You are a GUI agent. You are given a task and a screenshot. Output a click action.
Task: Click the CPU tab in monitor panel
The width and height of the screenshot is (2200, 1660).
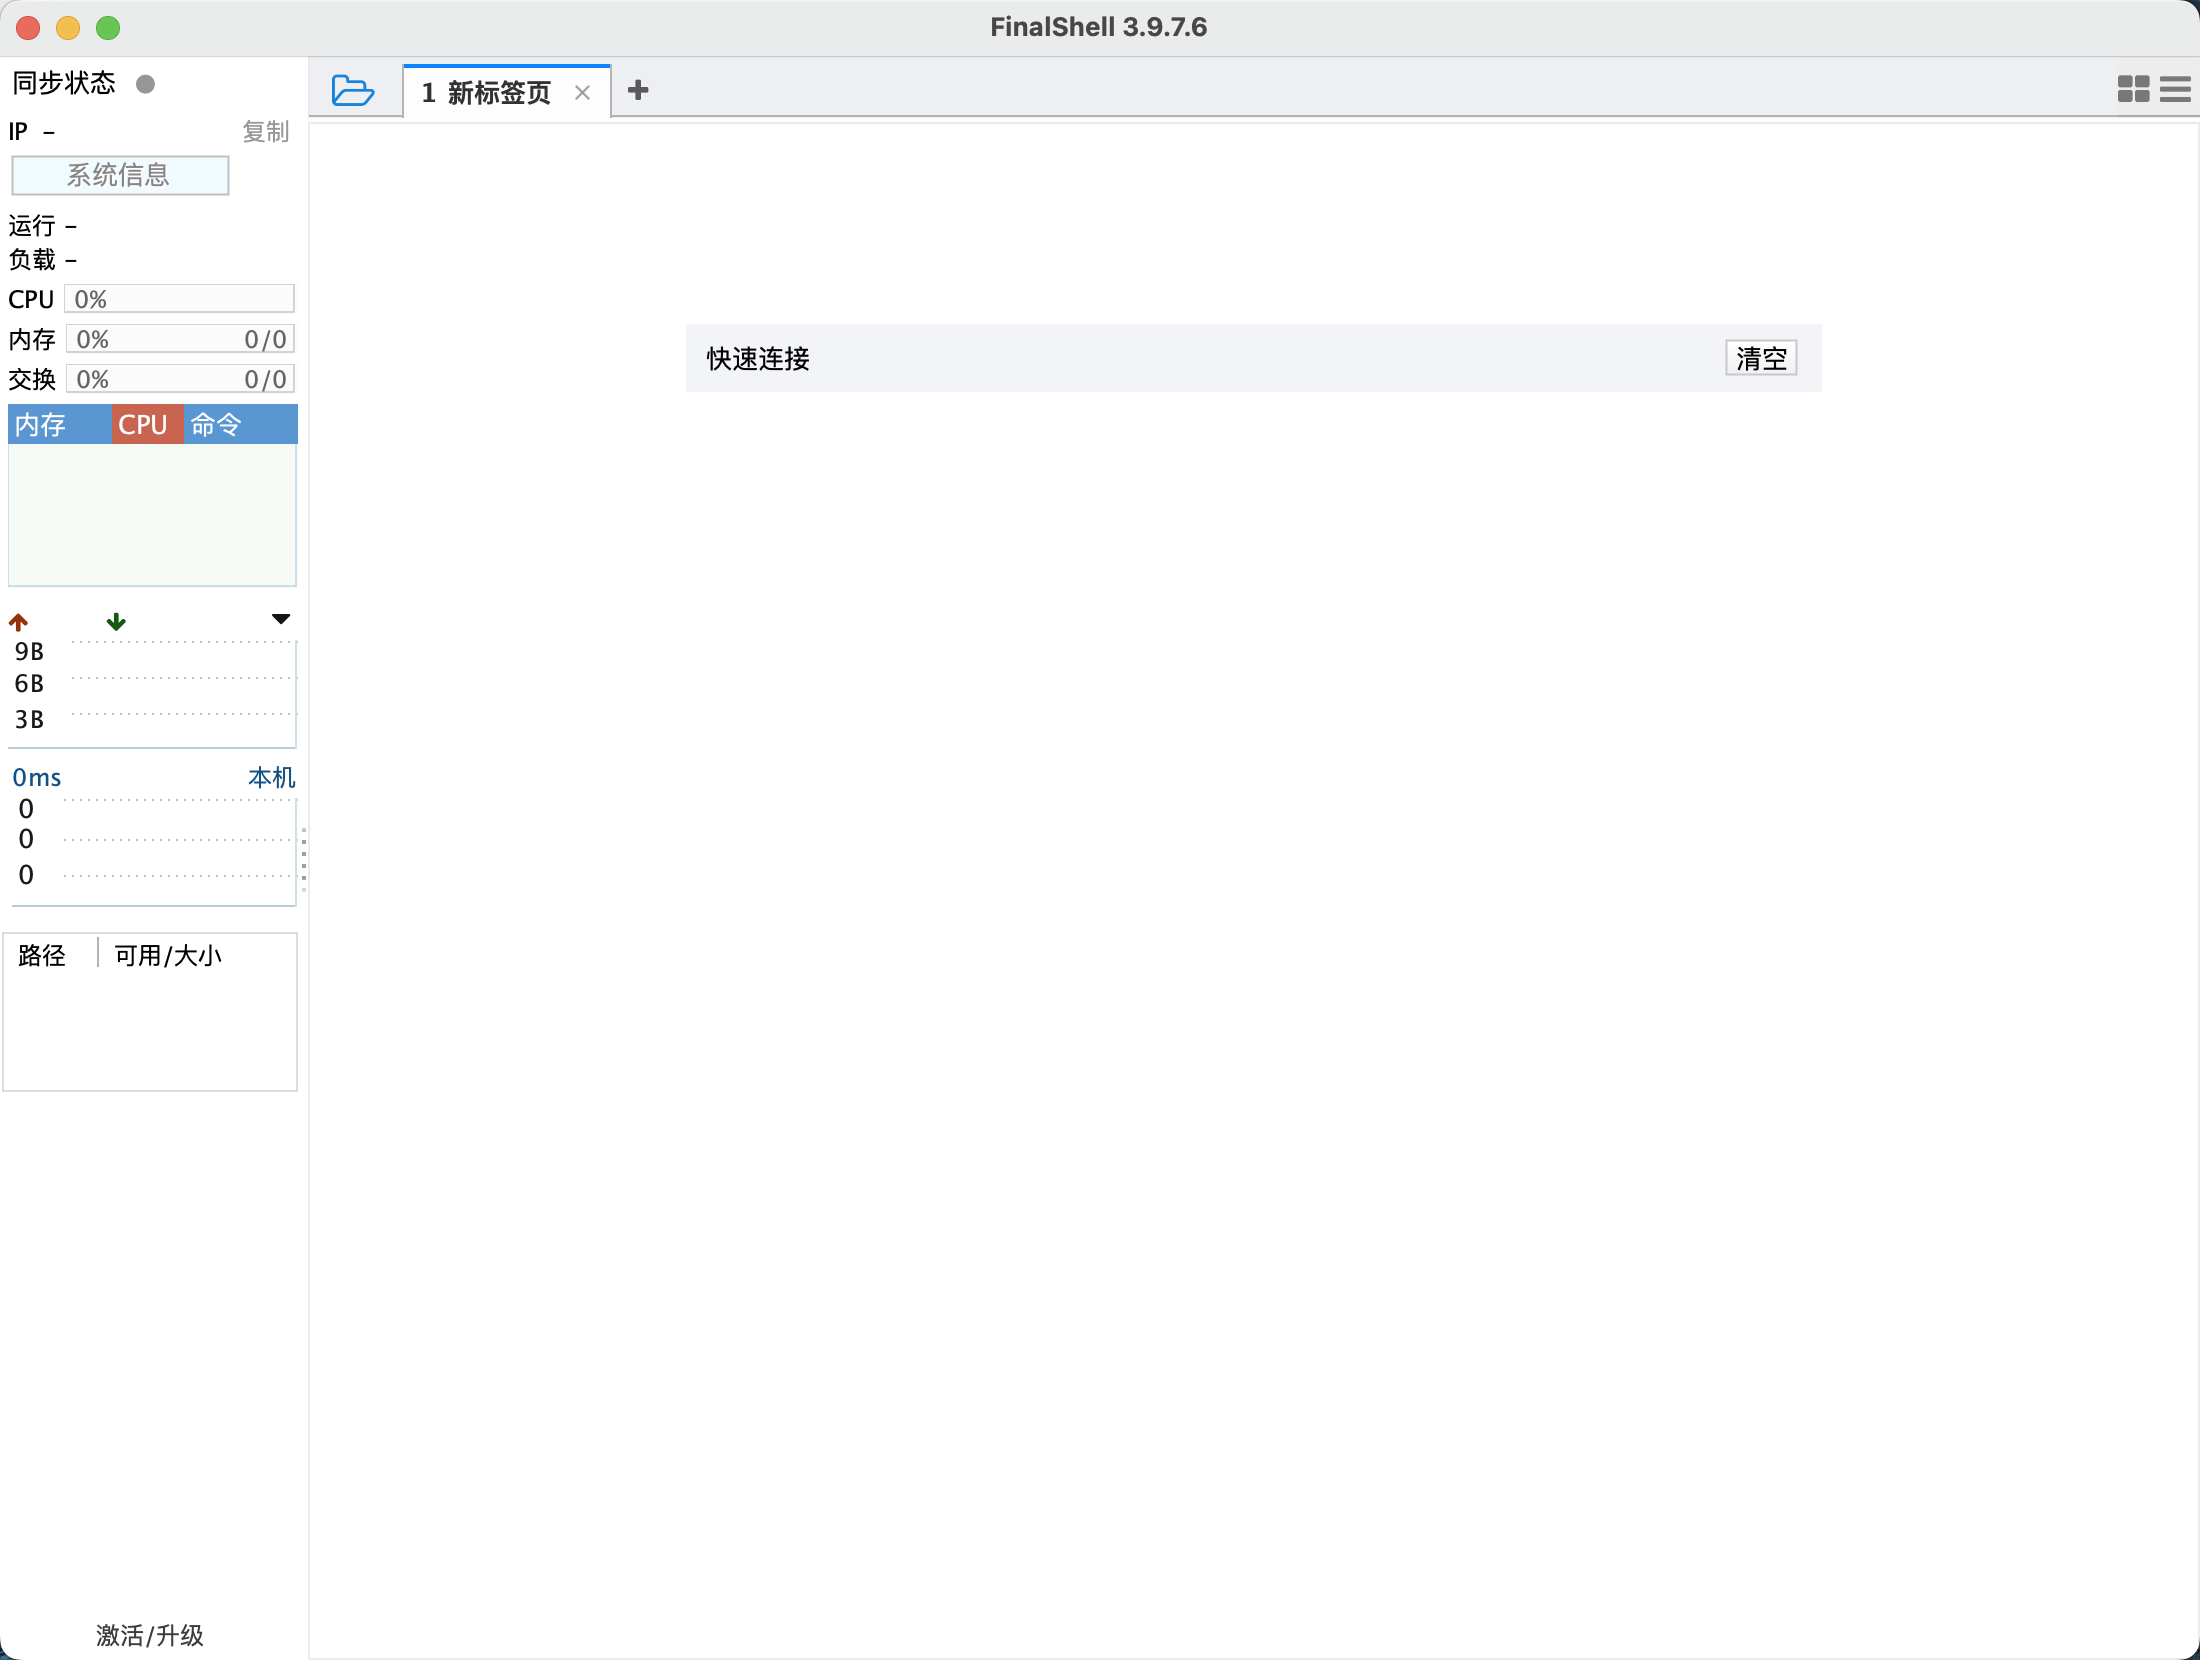coord(143,424)
